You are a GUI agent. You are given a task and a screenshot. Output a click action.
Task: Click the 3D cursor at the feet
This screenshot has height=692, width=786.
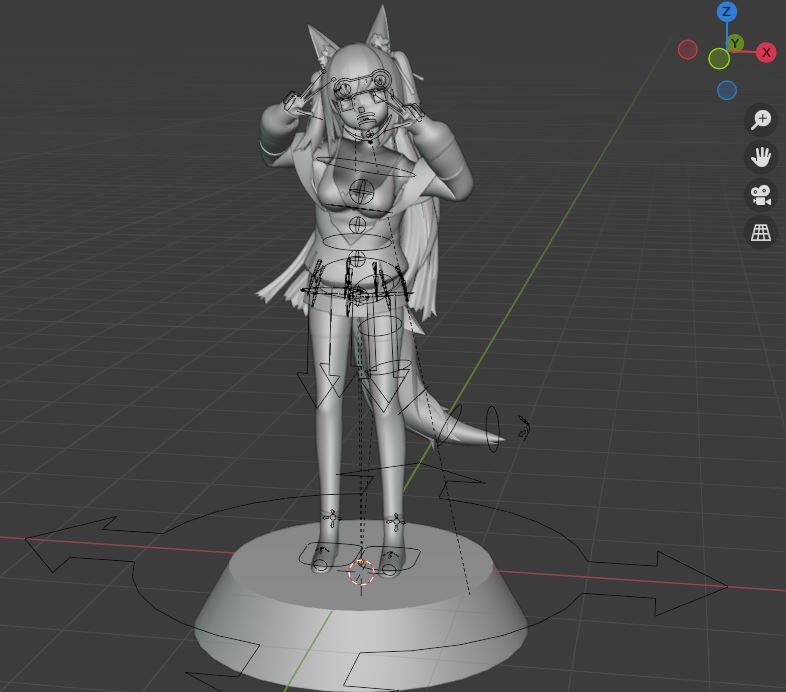click(361, 572)
